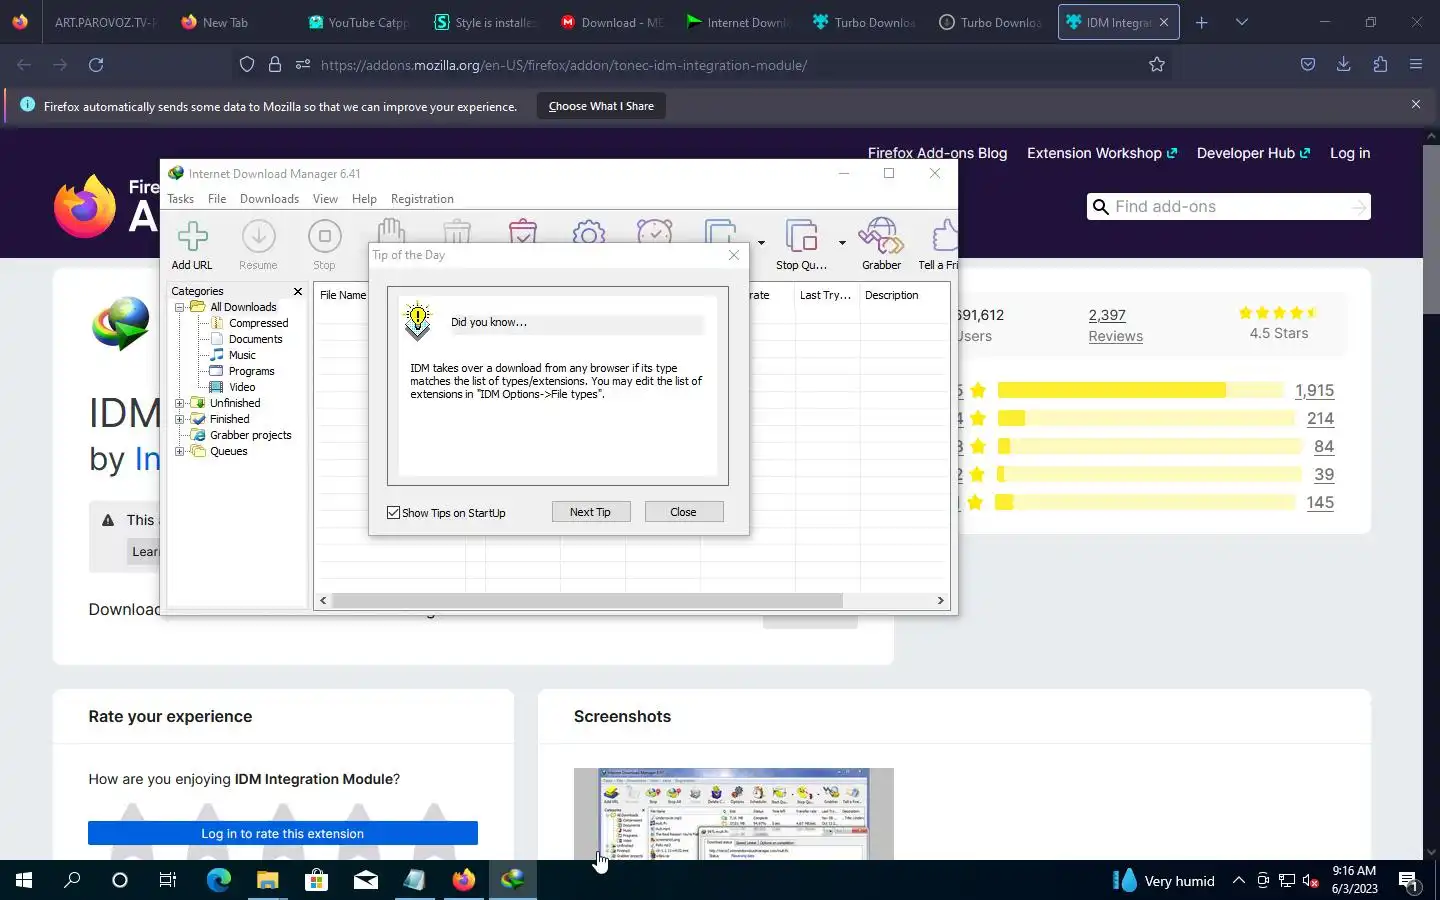
Task: Open the IDM screenshot thumbnail
Action: [x=734, y=813]
